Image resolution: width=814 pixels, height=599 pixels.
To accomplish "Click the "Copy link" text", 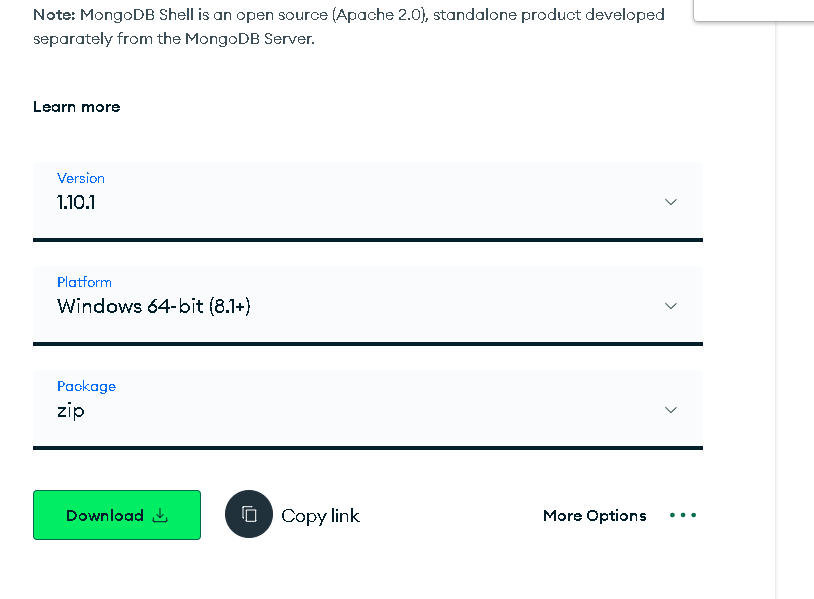I will [x=320, y=516].
